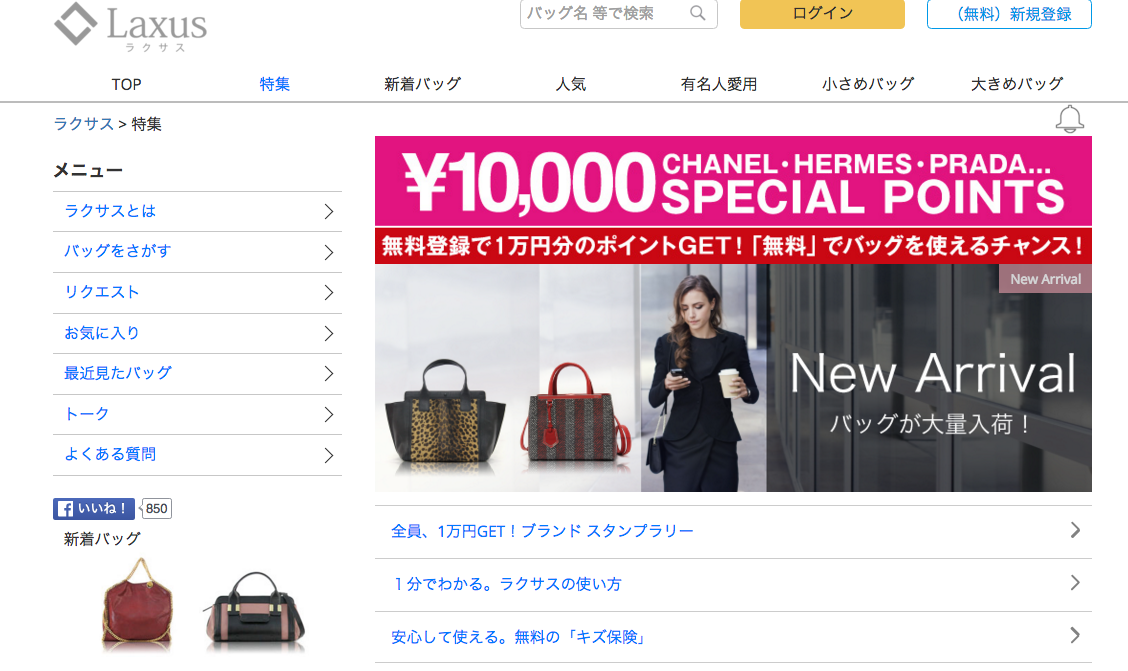Screen dimensions: 1128x671
Task: Click the Facebook いいね! like button
Action: [94, 508]
